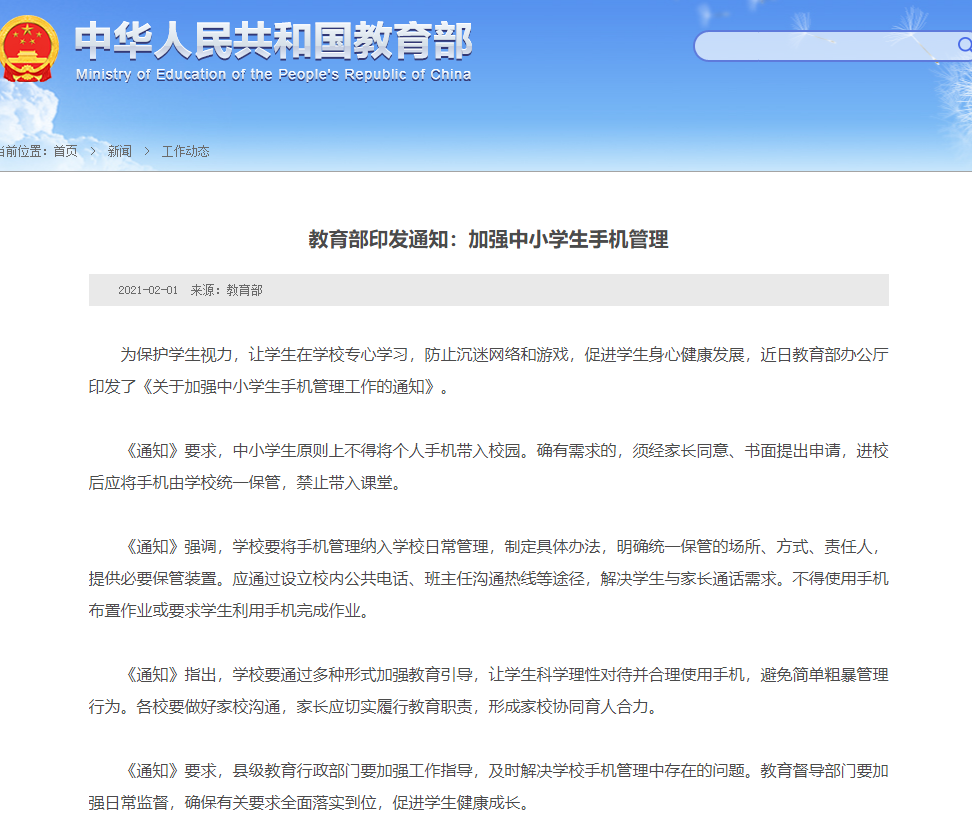Go to 首页 via the breadcrumb

pos(65,151)
